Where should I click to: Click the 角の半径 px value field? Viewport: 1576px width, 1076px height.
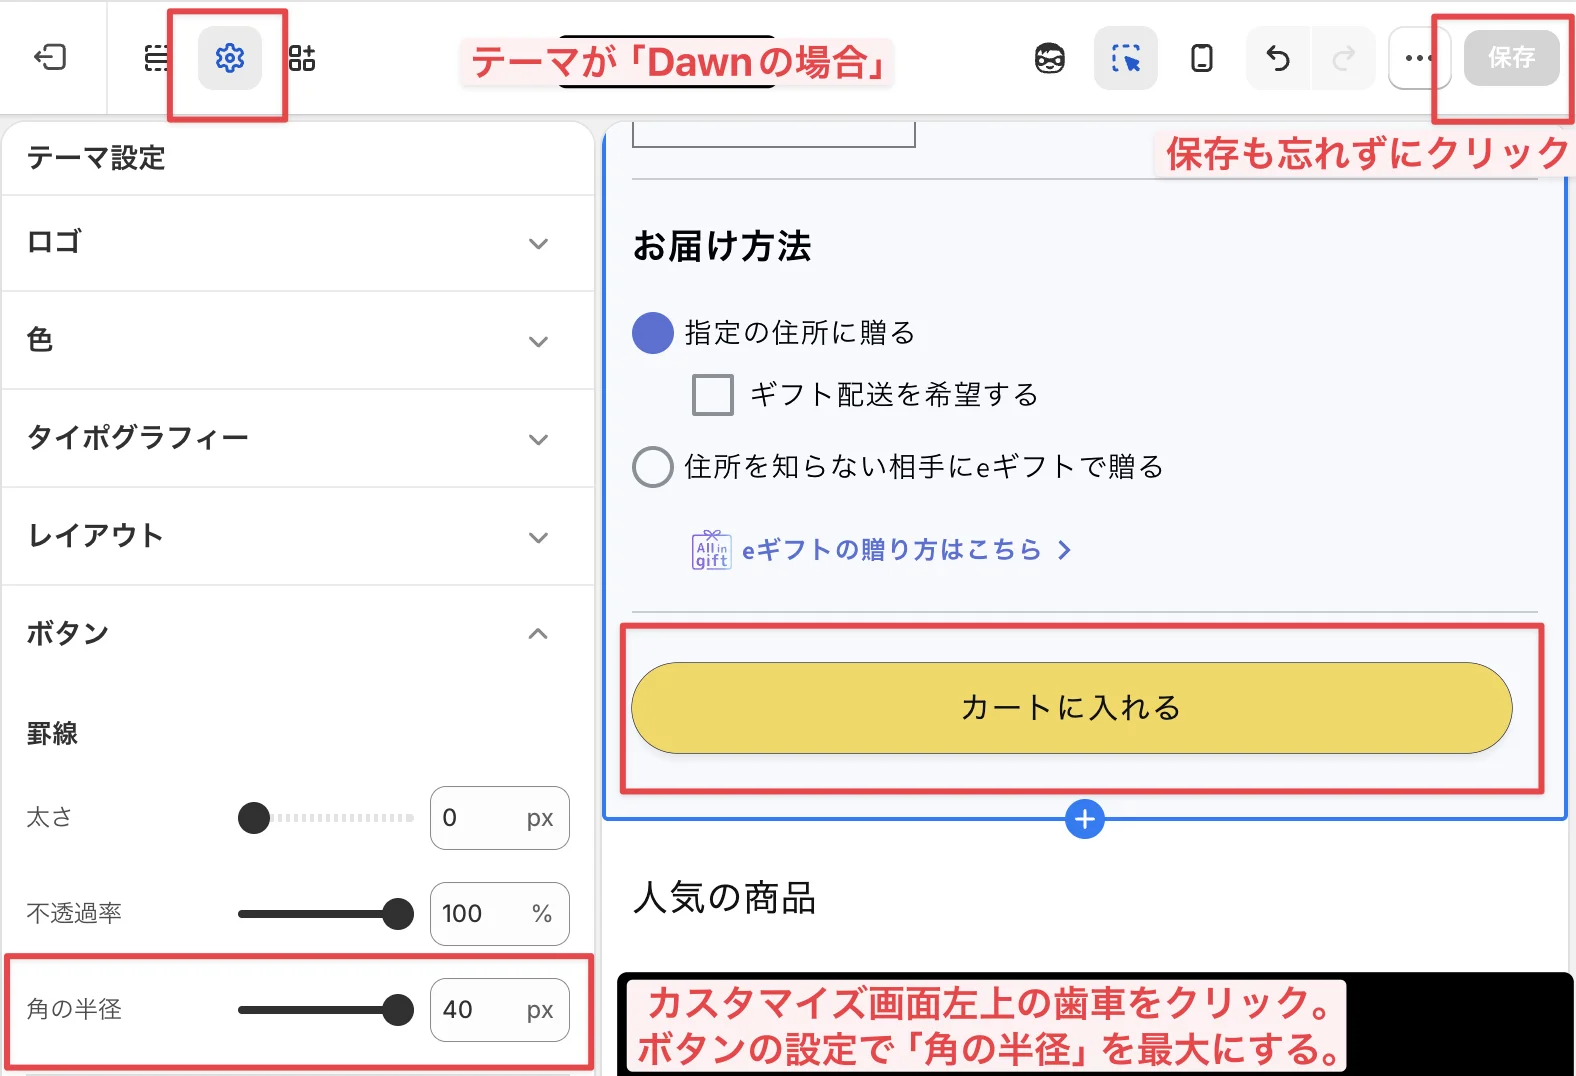click(x=500, y=1010)
